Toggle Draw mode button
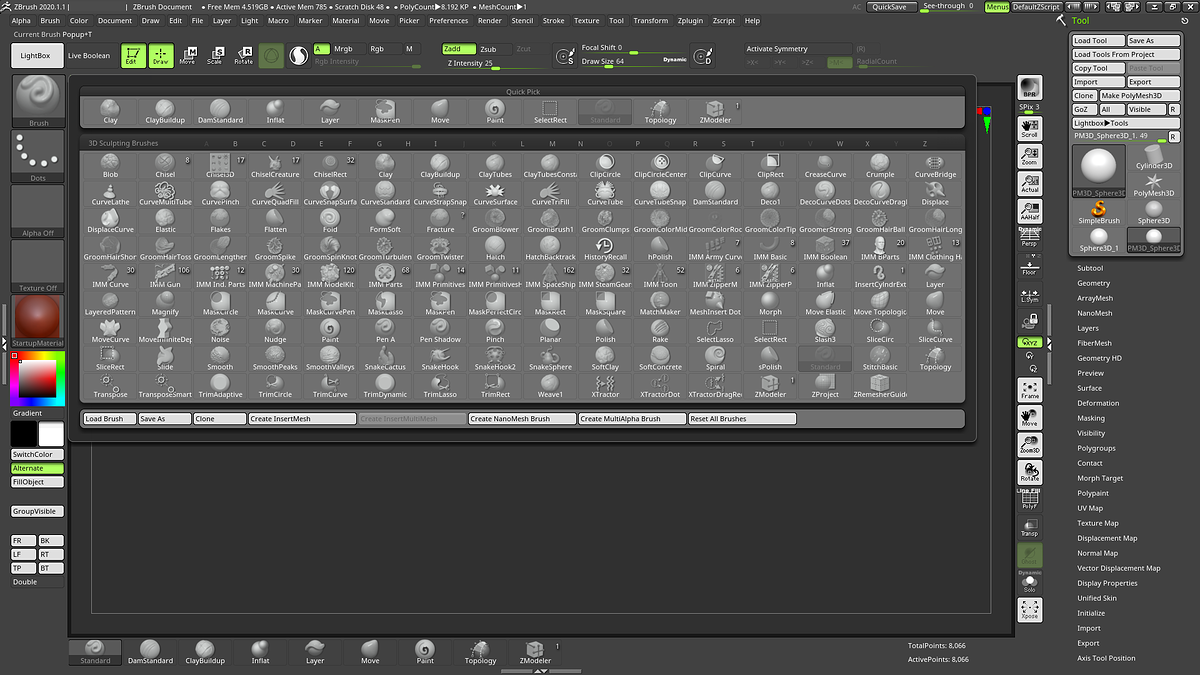This screenshot has height=675, width=1200. click(160, 56)
